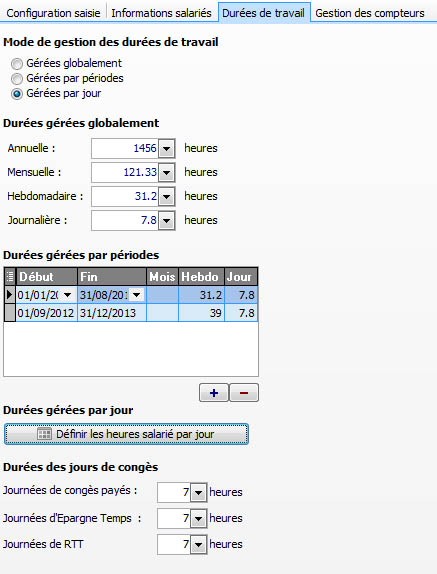Viewport: 437px width, 574px height.
Task: Expand the Hebdomadaire hours dropdown
Action: pyautogui.click(x=167, y=197)
